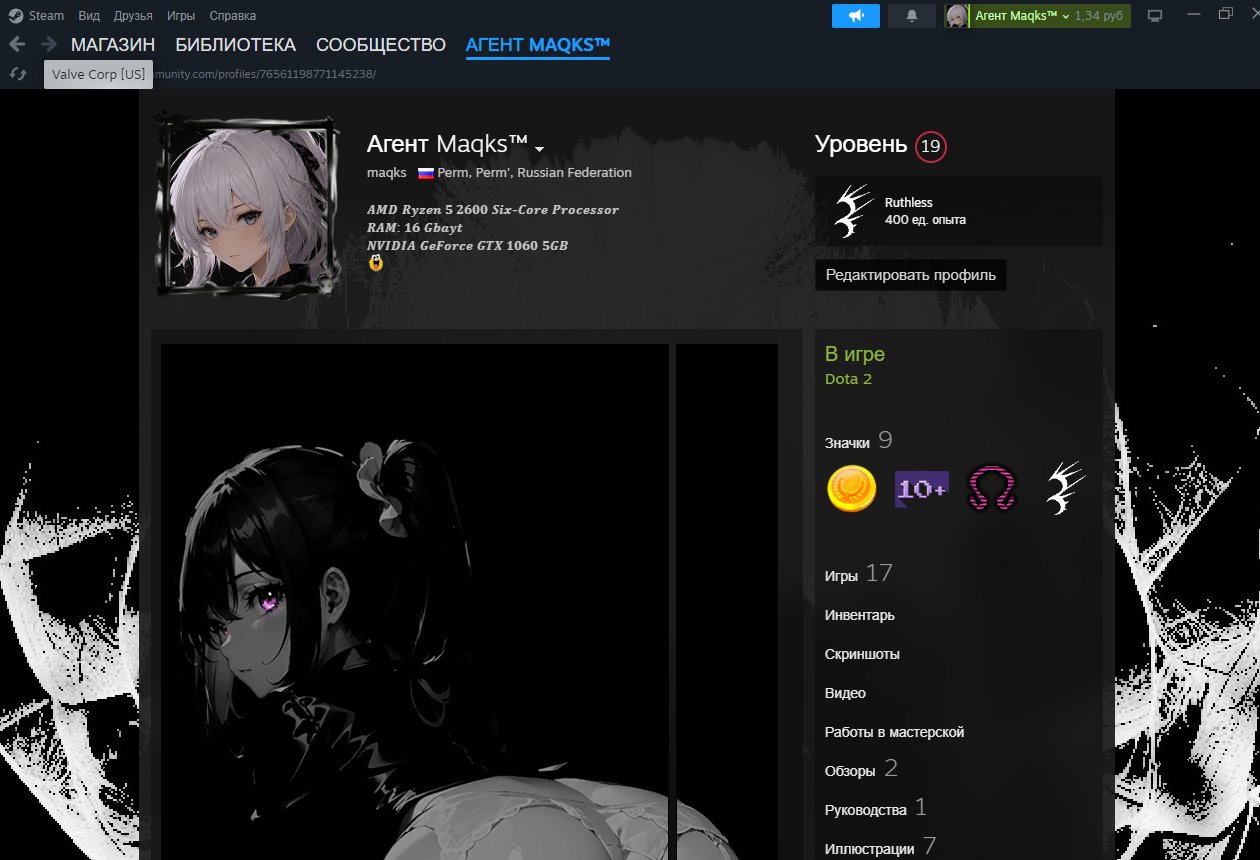
Task: Open the Вид menu
Action: tap(89, 16)
